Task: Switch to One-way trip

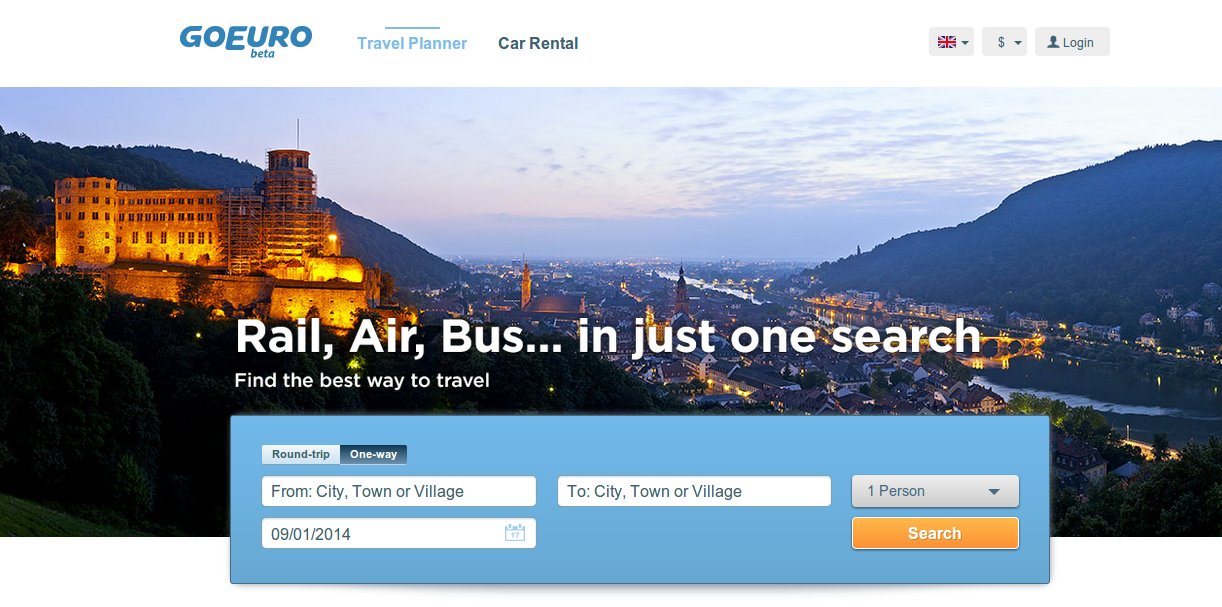Action: pos(373,454)
